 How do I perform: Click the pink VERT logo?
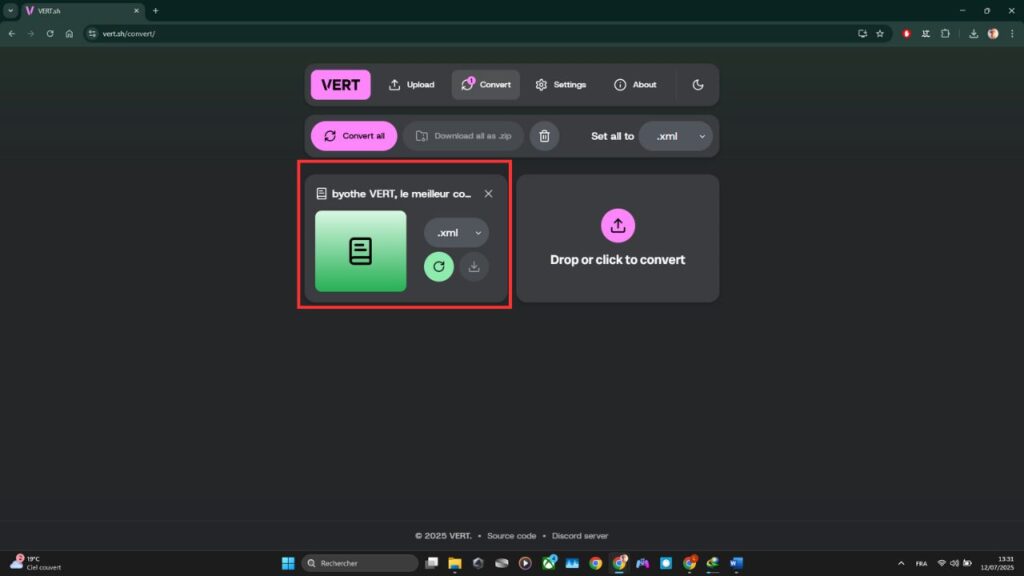[340, 85]
